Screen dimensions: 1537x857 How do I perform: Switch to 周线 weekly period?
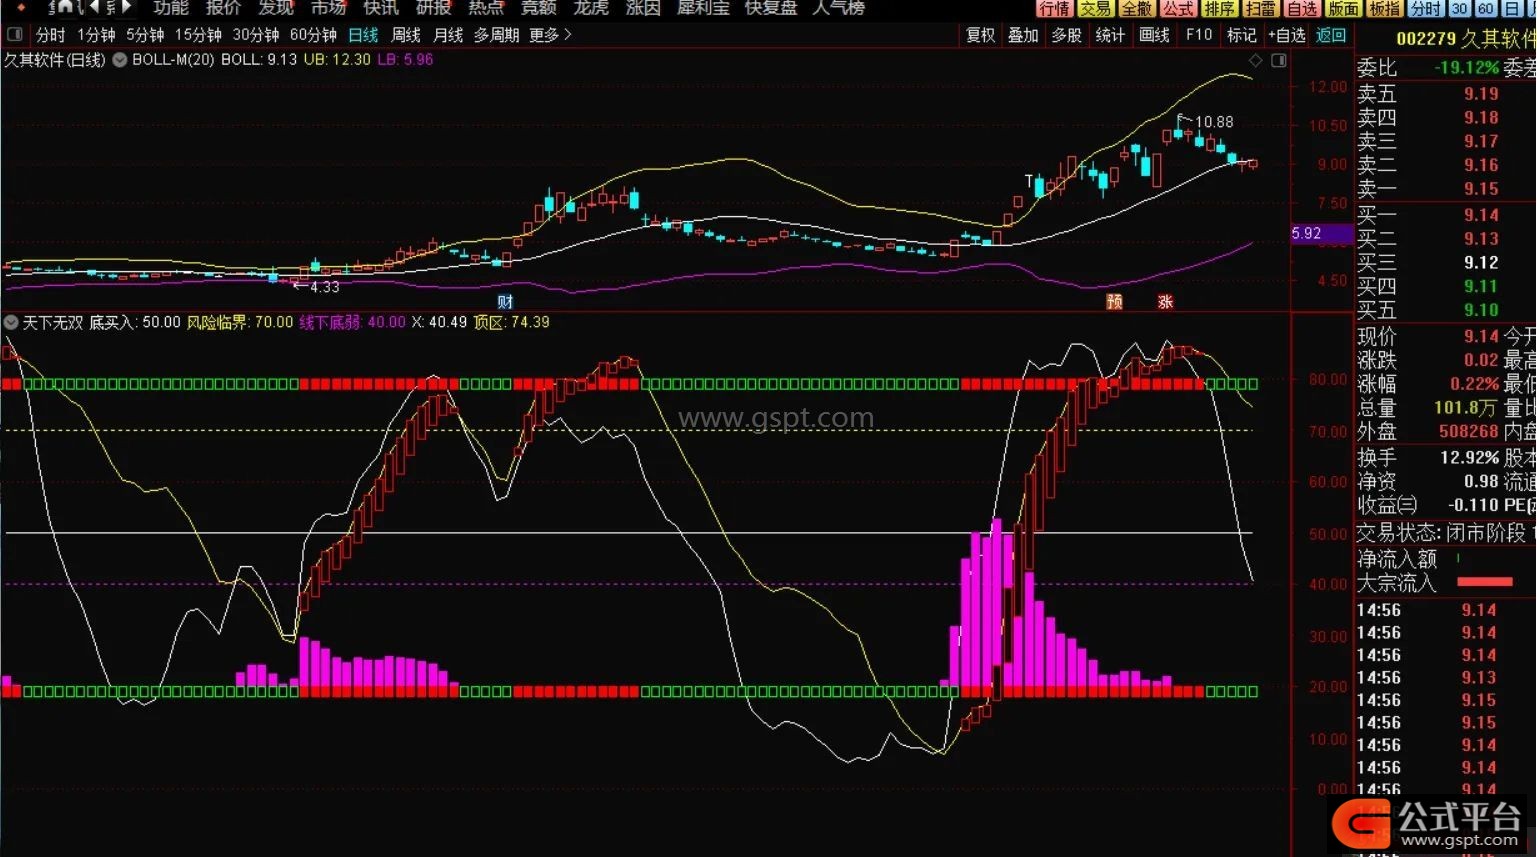(405, 35)
